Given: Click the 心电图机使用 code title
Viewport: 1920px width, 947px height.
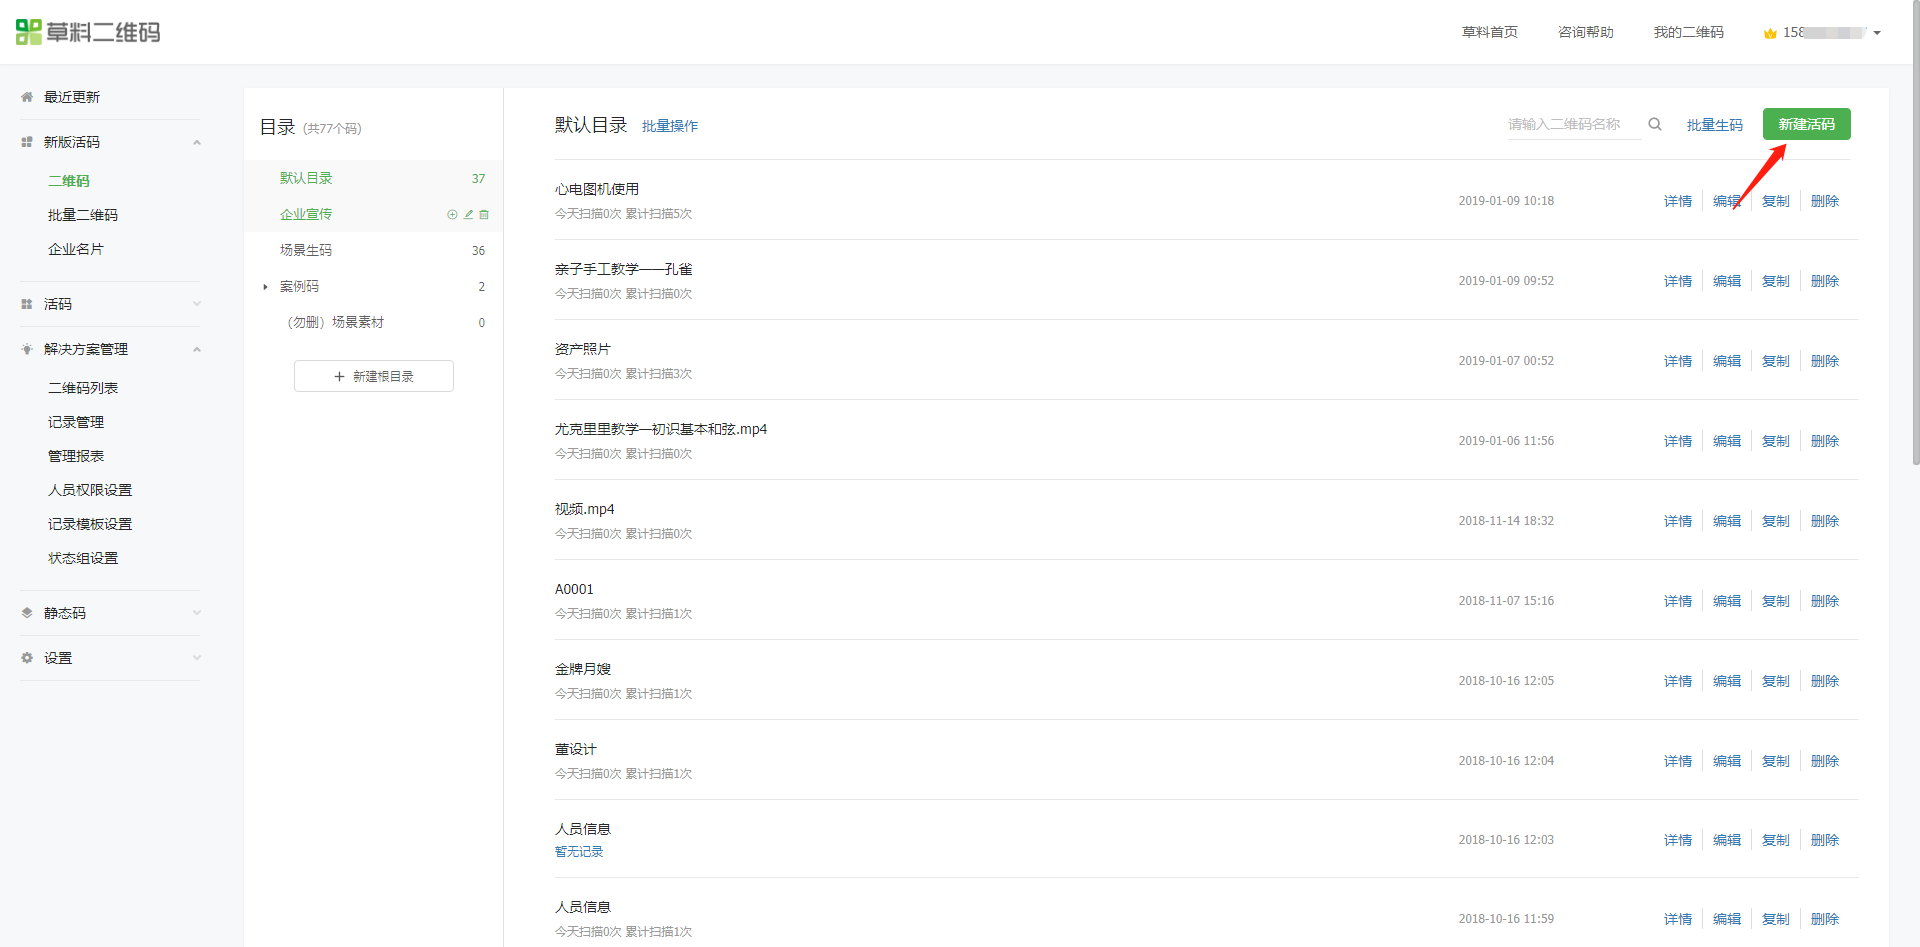Looking at the screenshot, I should 597,189.
